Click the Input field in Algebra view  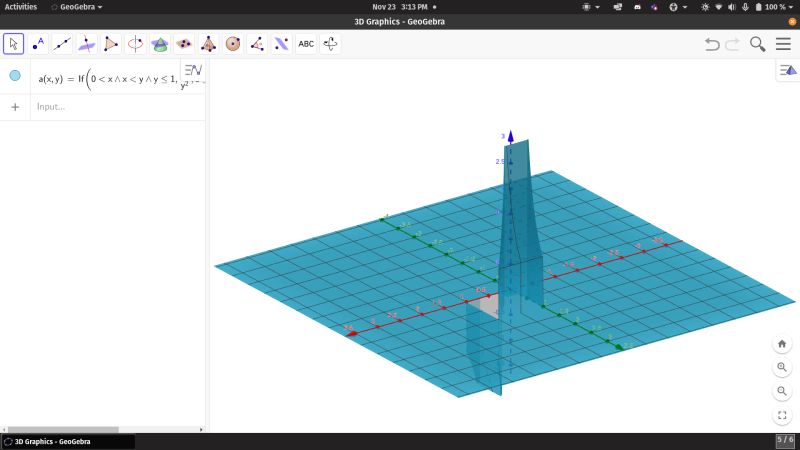[118, 107]
